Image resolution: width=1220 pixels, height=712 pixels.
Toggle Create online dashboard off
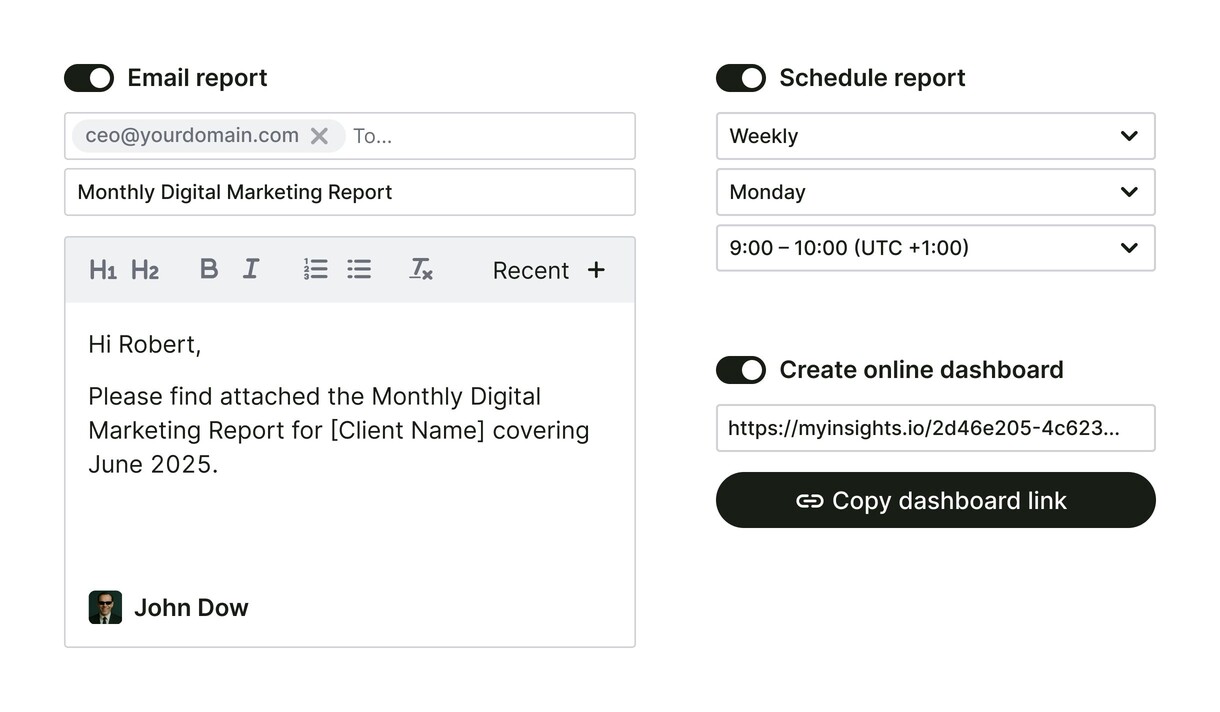pos(741,370)
